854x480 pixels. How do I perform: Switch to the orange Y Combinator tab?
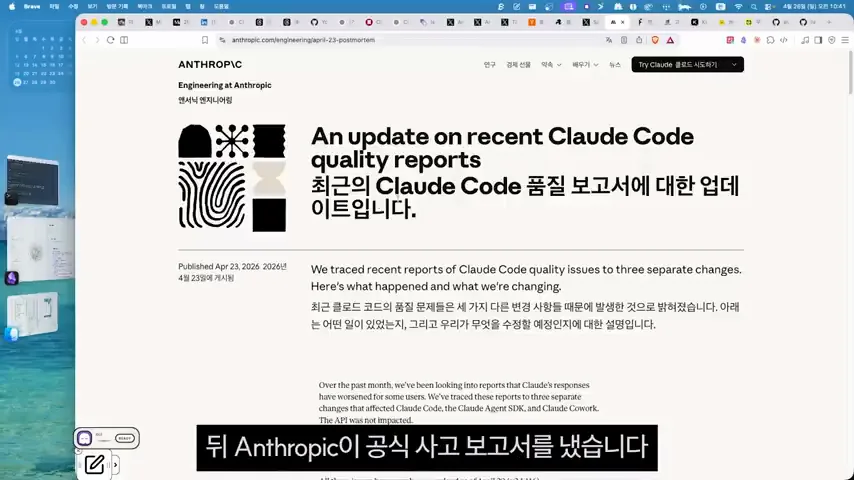pos(536,22)
